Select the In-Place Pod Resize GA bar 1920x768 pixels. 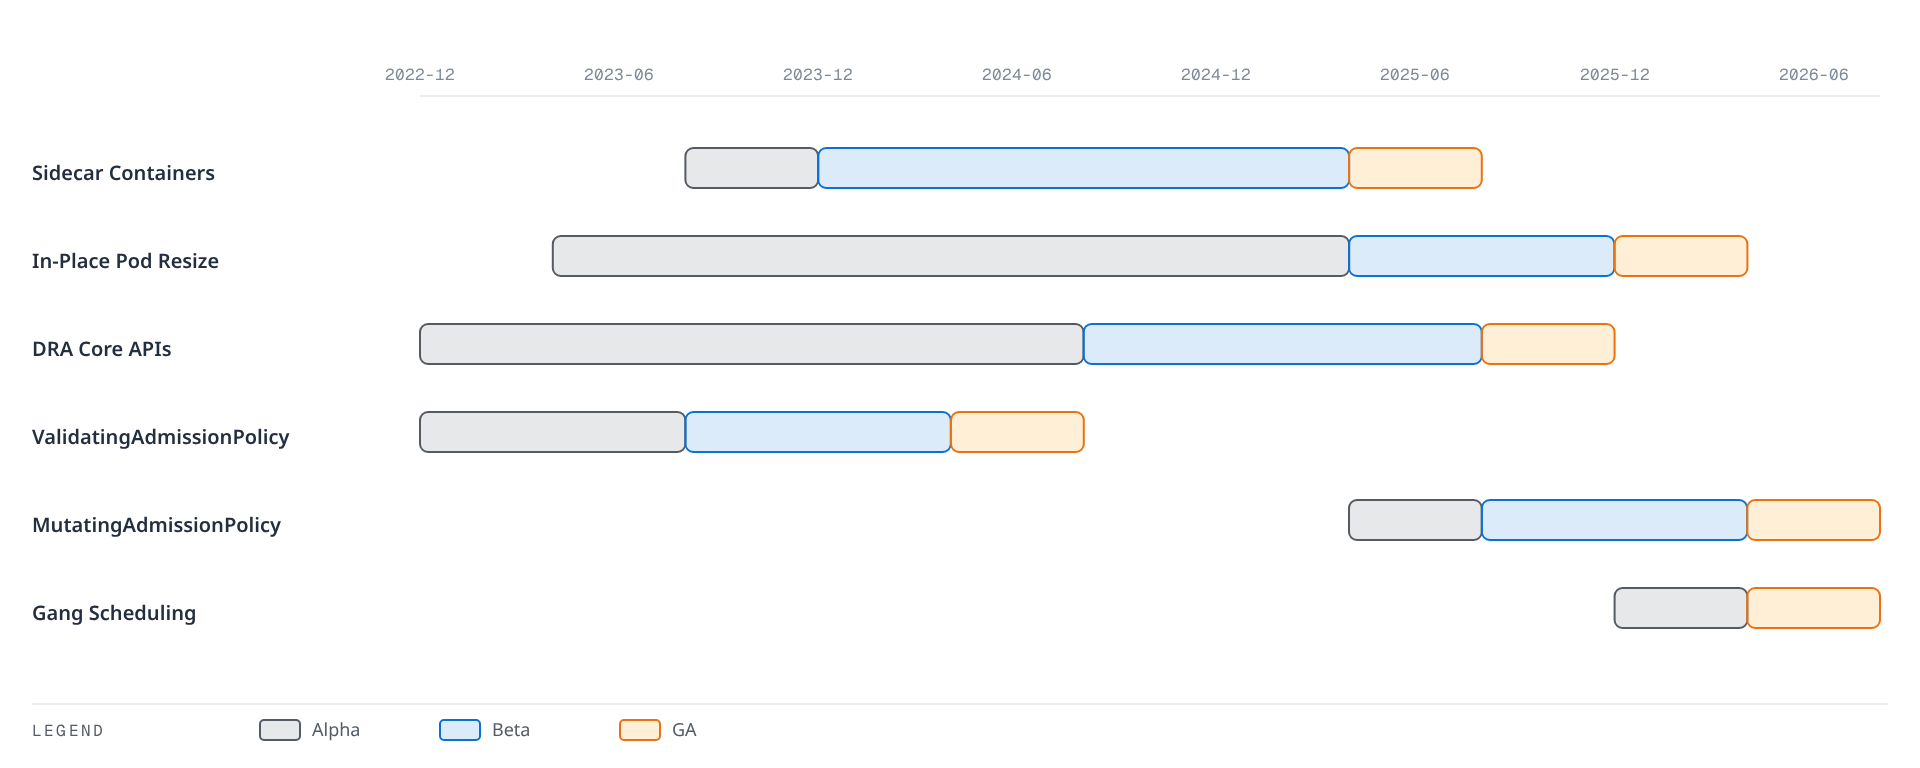[1681, 256]
